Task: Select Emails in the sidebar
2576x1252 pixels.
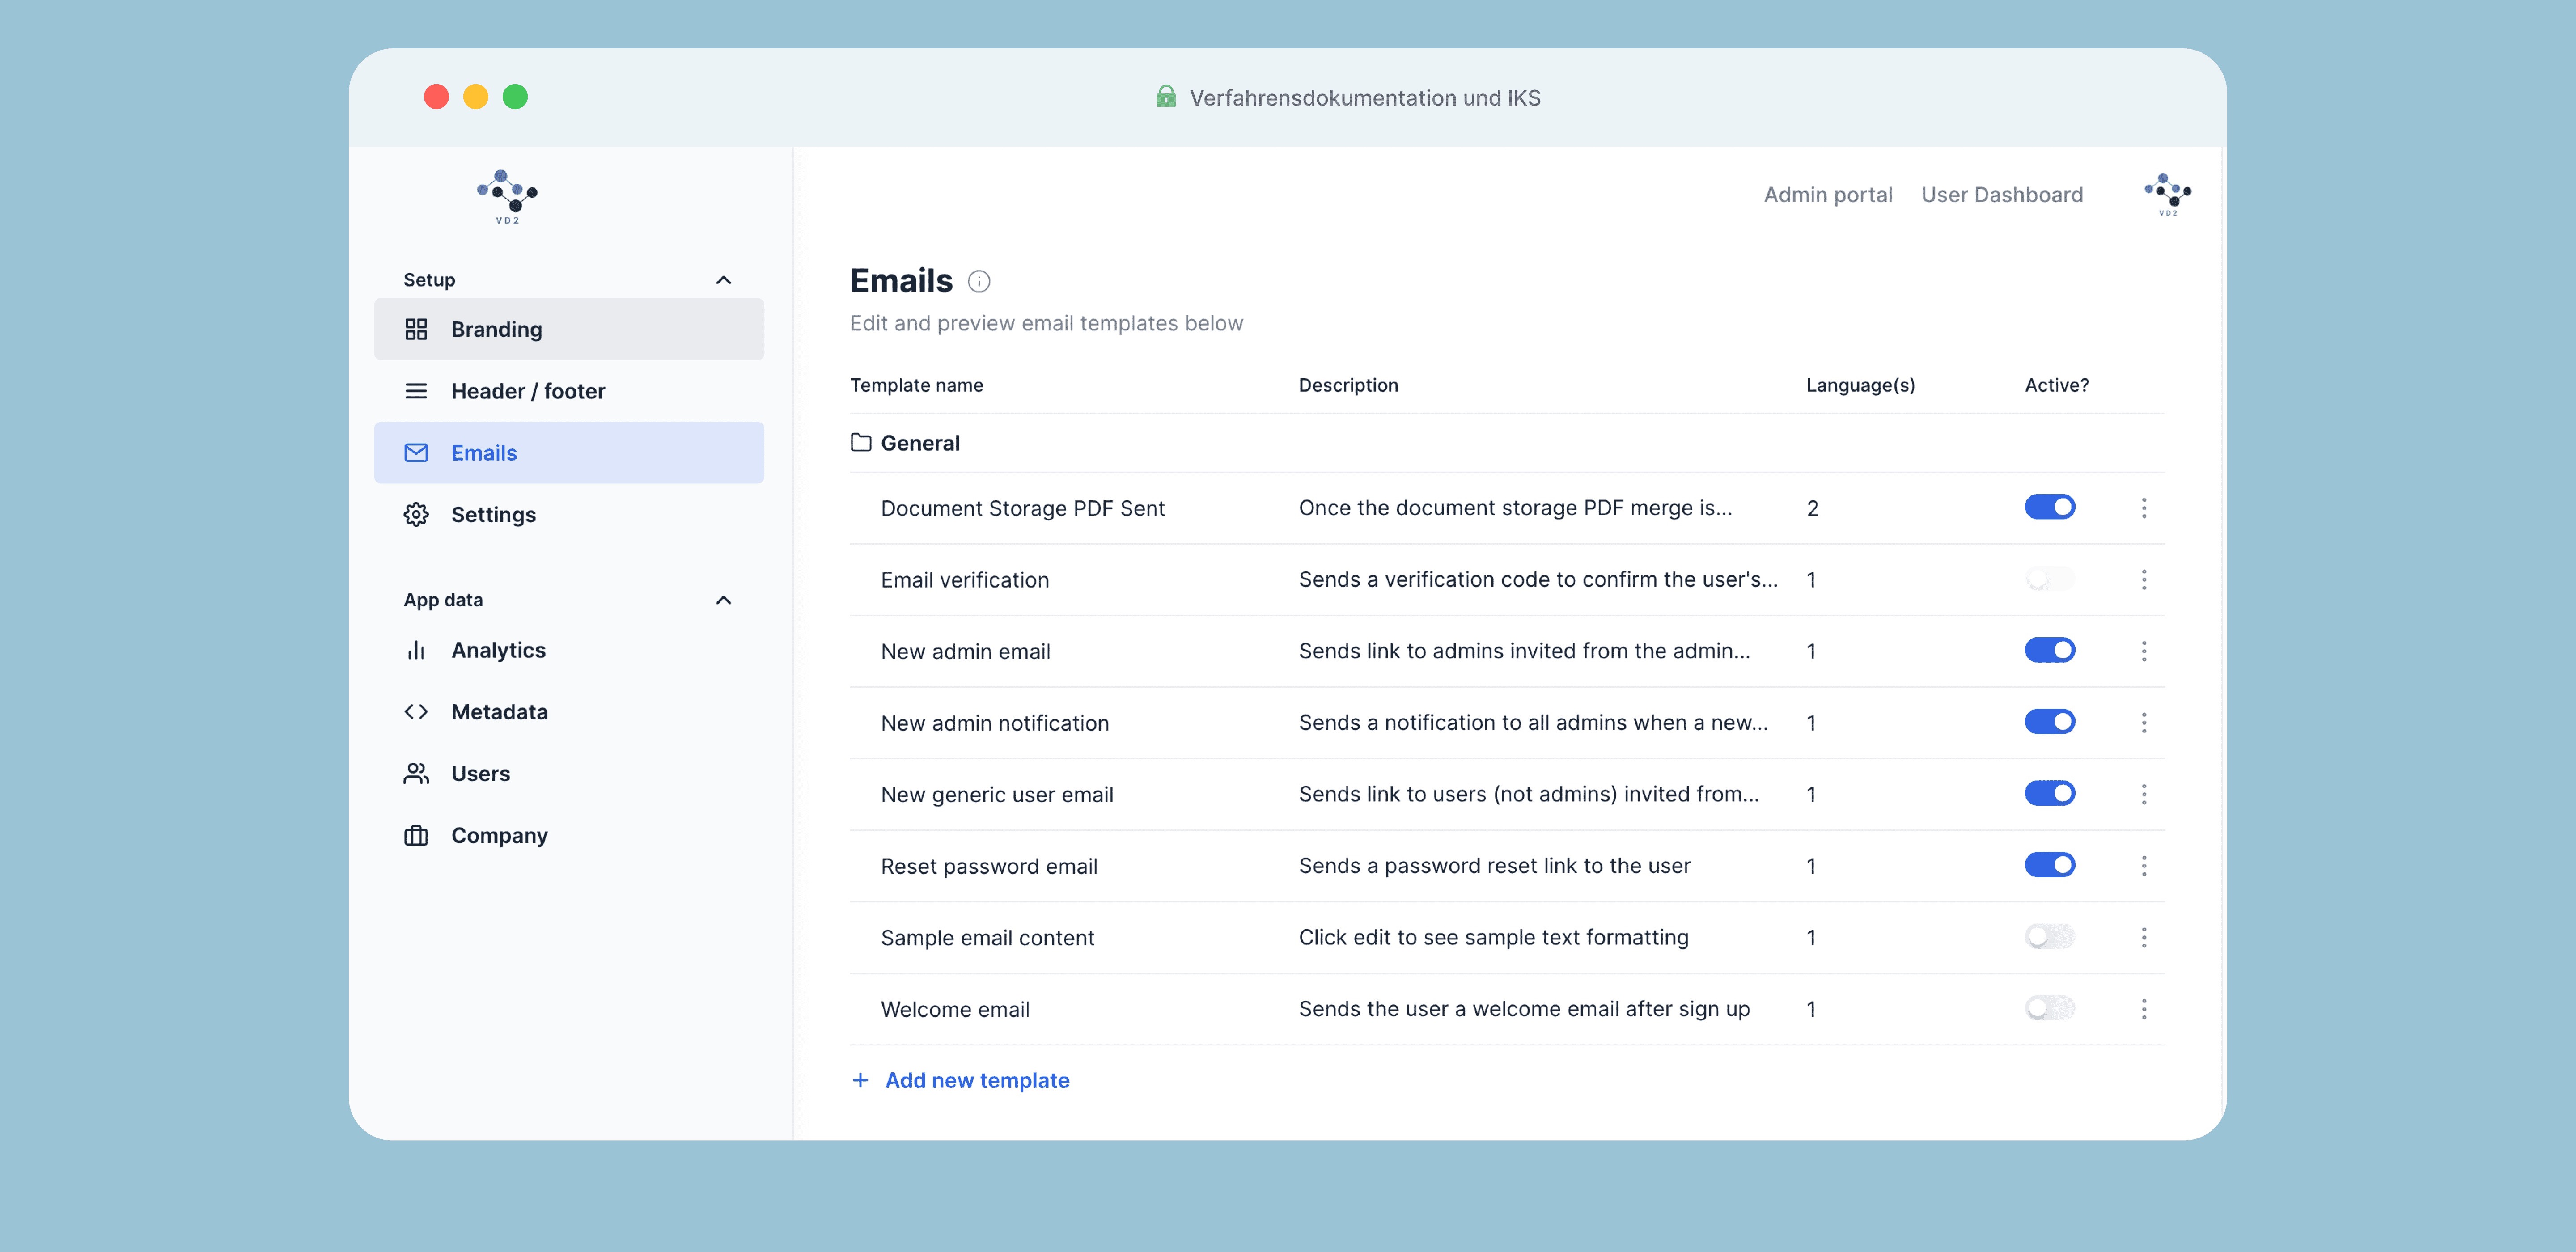Action: coord(569,453)
